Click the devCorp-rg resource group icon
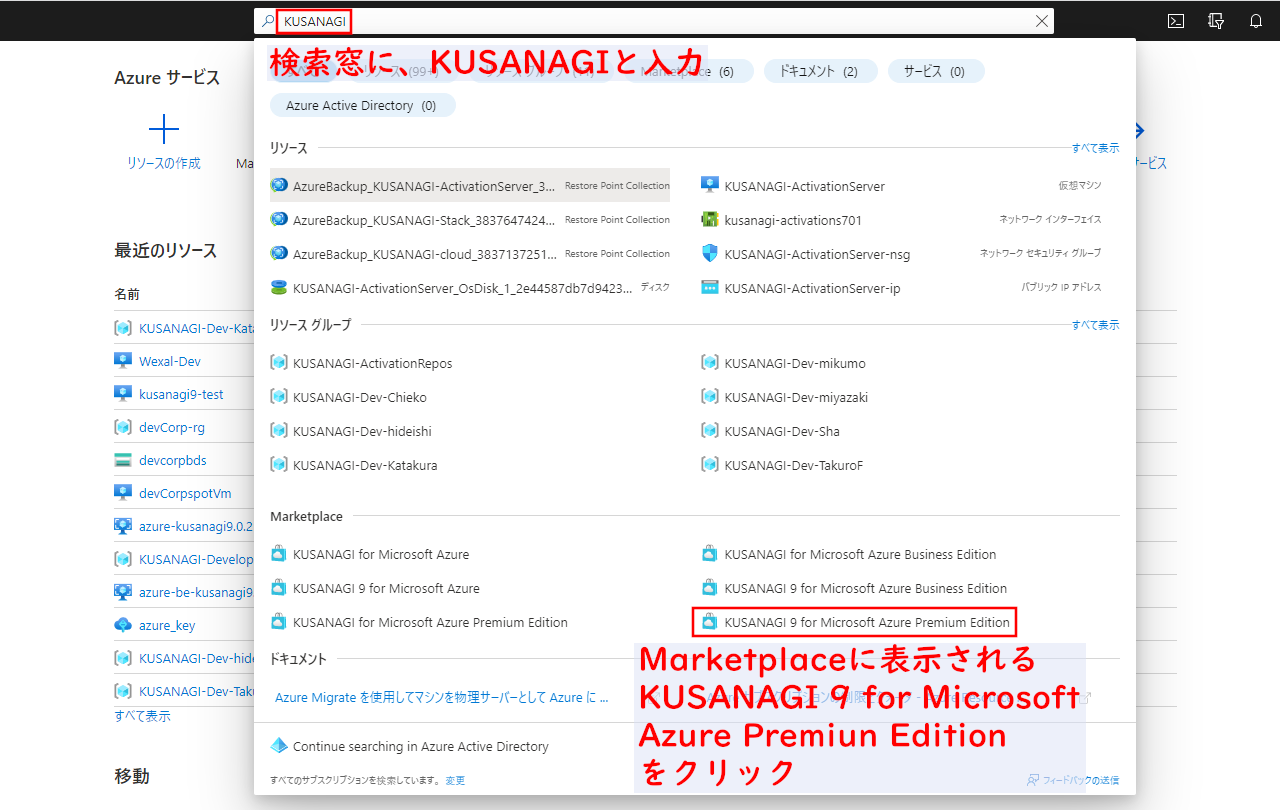1280x810 pixels. click(x=123, y=427)
